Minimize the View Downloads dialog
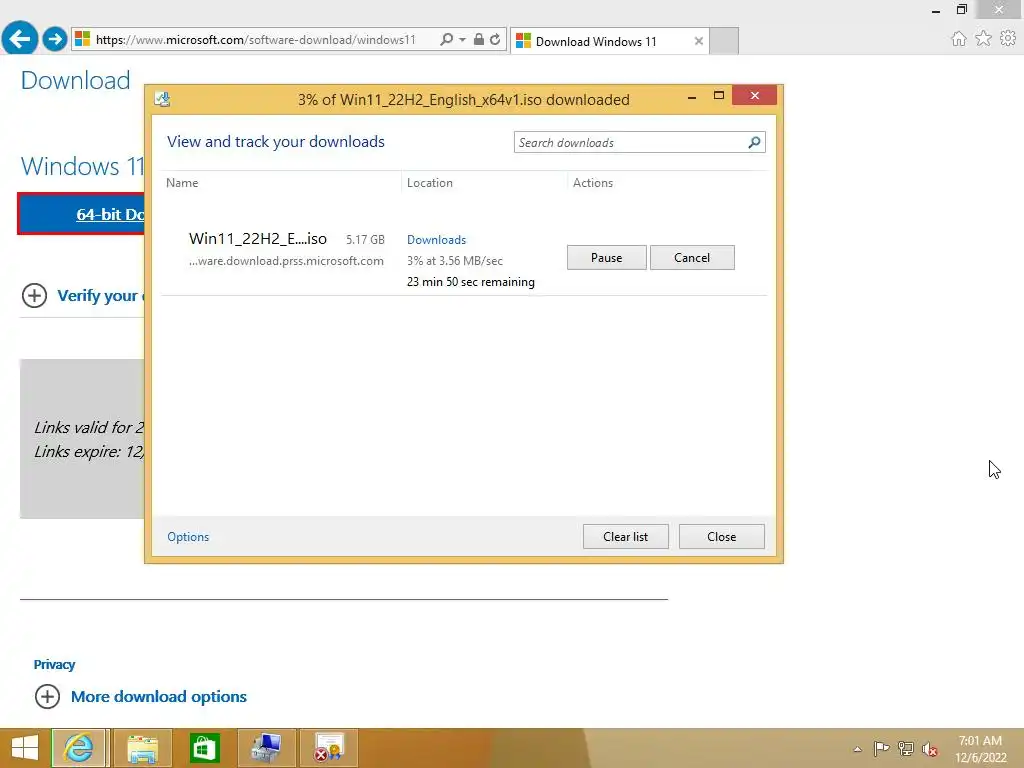 [x=692, y=97]
